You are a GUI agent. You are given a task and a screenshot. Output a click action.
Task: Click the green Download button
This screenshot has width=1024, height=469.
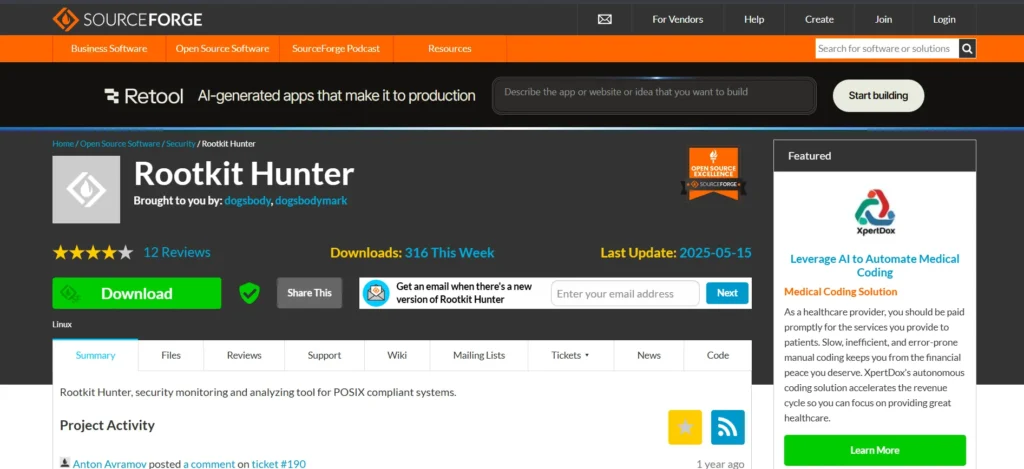(136, 293)
